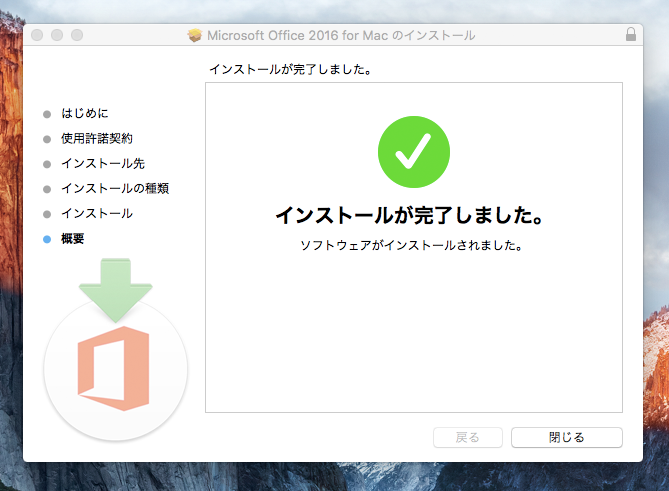Screen dimensions: 669x491
Task: Click the Office logo in sidebar
Action: (113, 369)
